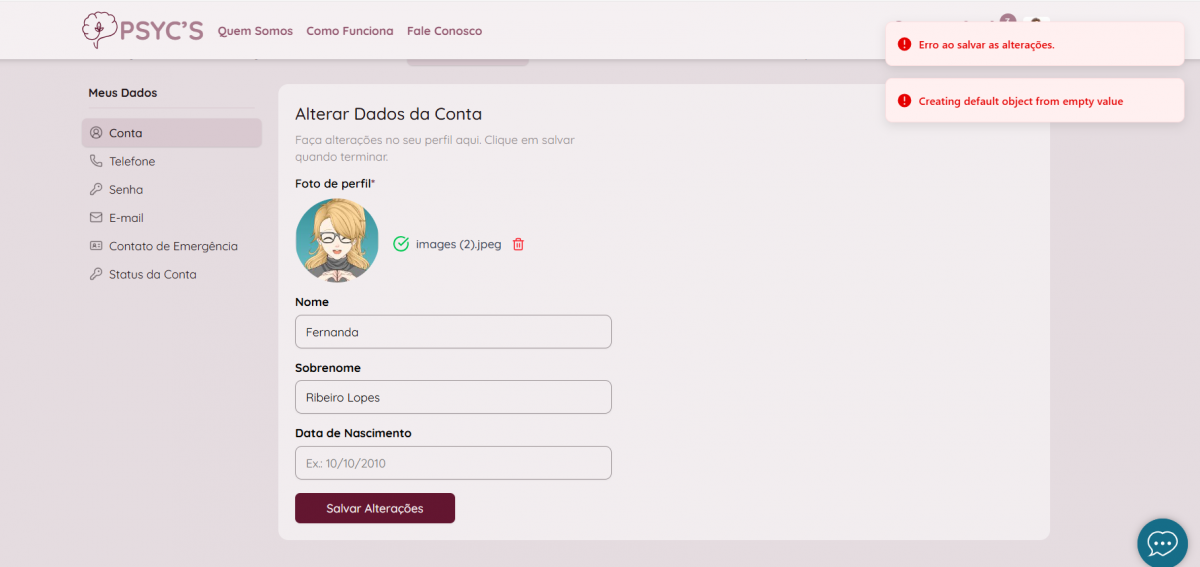Delete uploaded image with red trash icon
Screen dimensions: 1200x567
pos(518,244)
